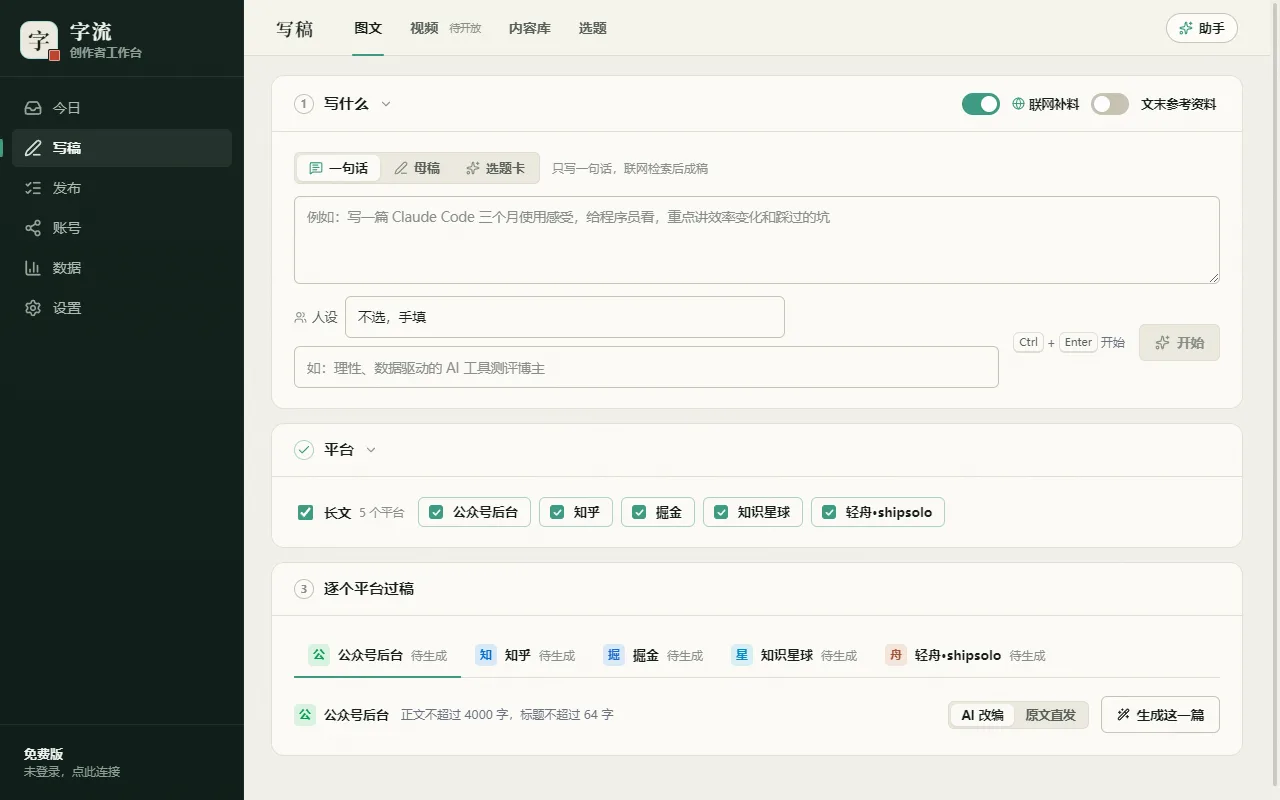Uncheck the 掘金 platform checkbox
The width and height of the screenshot is (1280, 800).
[639, 512]
